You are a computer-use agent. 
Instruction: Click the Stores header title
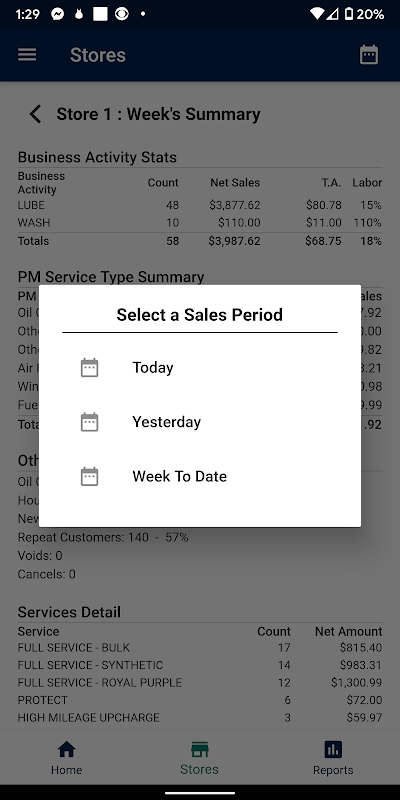pos(98,55)
